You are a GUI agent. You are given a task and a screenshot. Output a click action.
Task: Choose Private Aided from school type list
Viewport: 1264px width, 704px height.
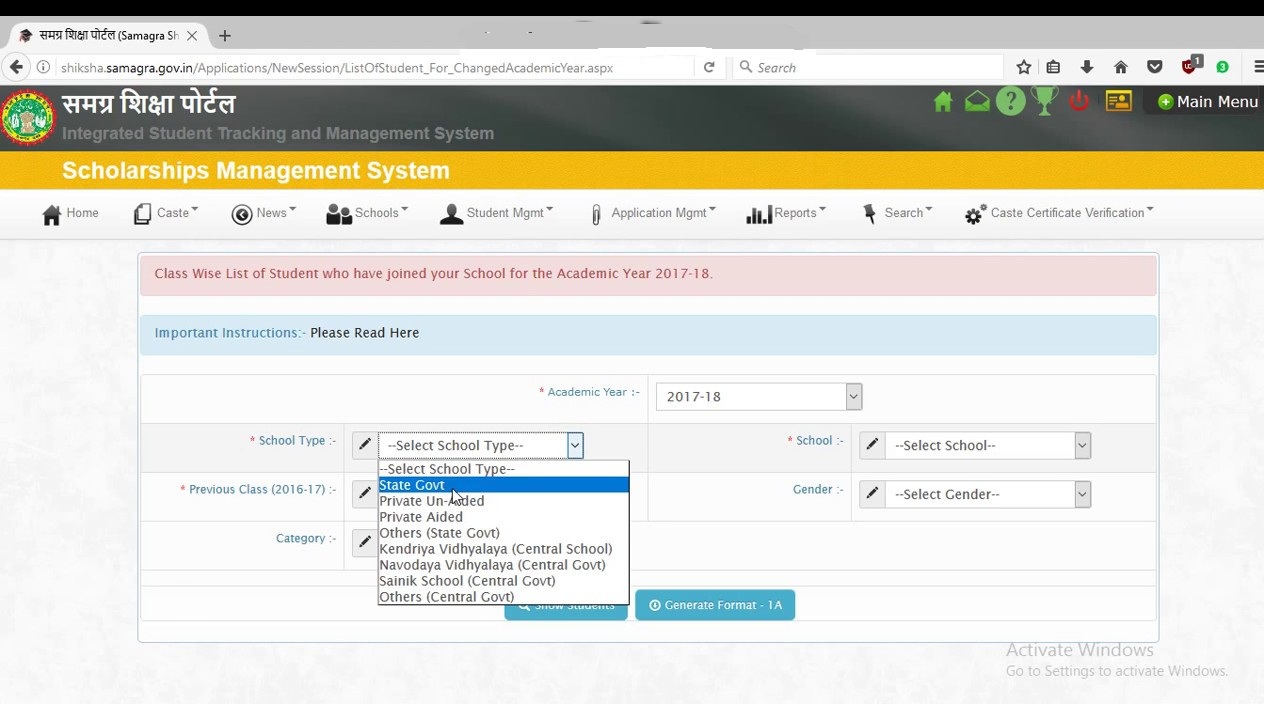tap(421, 517)
